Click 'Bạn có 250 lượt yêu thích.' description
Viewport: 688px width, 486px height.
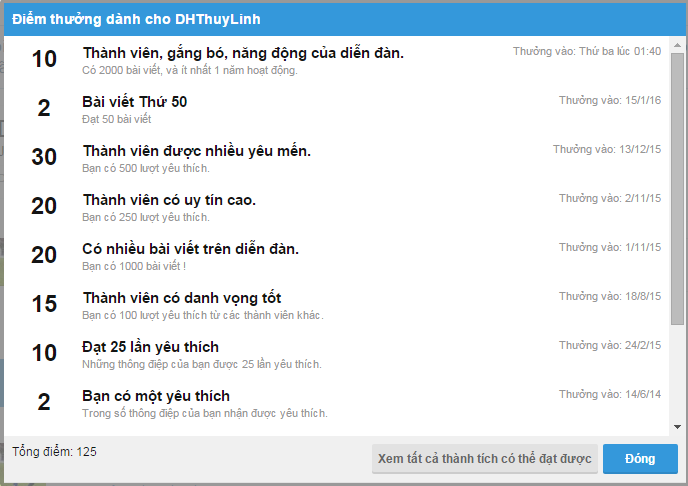146,218
